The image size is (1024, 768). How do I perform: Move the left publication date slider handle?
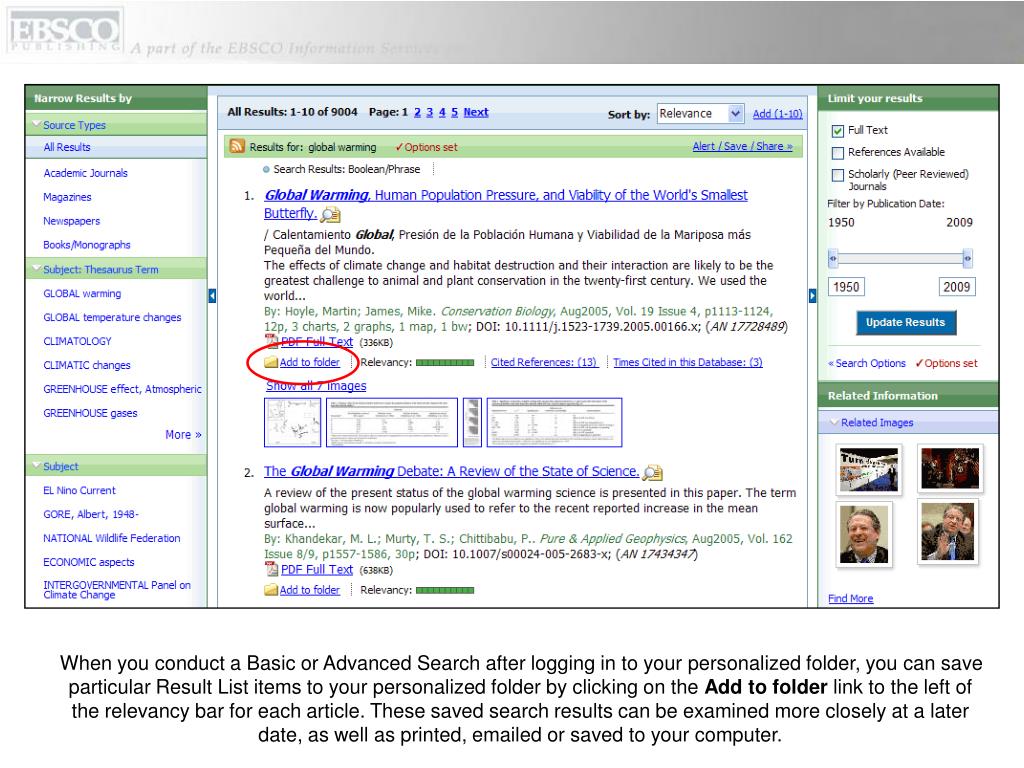coord(833,259)
